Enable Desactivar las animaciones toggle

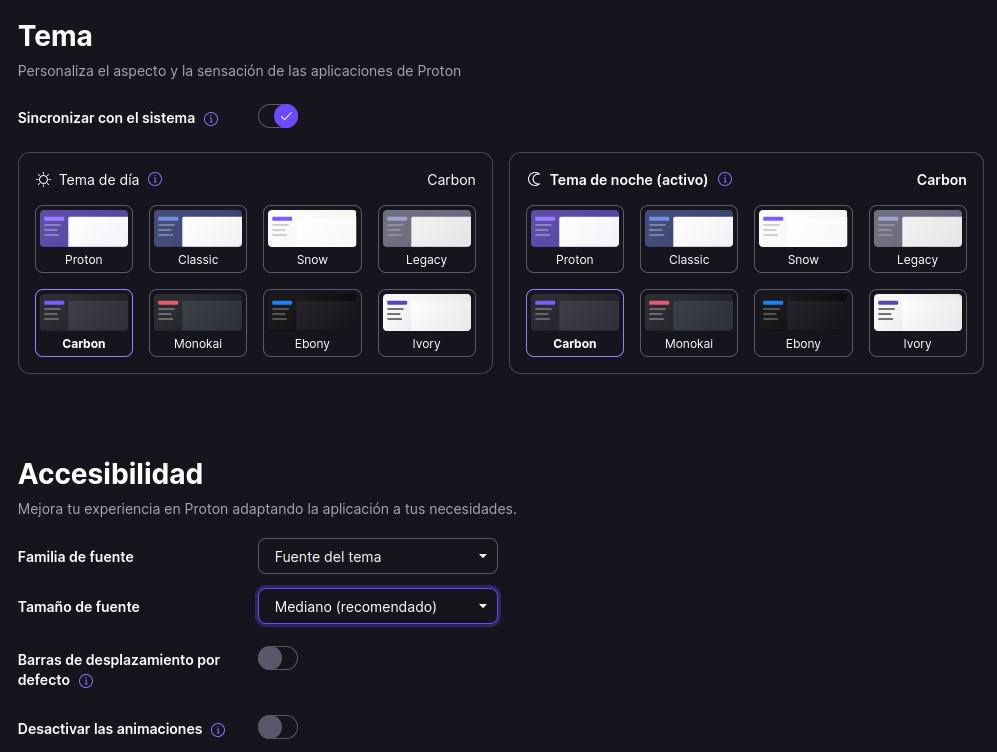coord(278,727)
